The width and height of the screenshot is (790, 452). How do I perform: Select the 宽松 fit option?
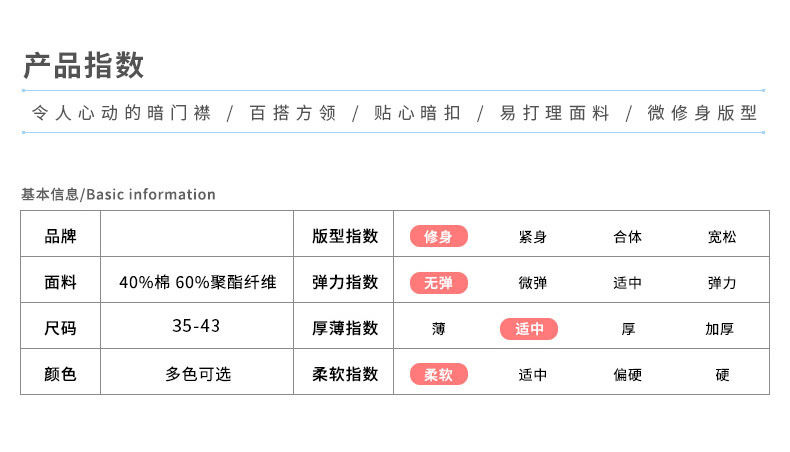tap(721, 237)
